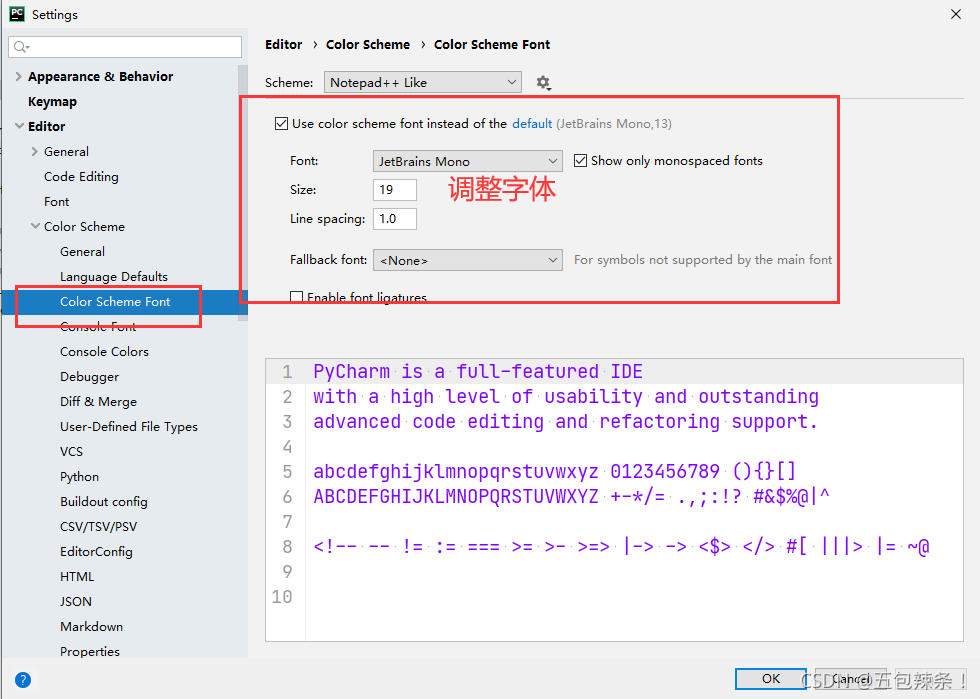
Task: Click the OK button
Action: 771,679
